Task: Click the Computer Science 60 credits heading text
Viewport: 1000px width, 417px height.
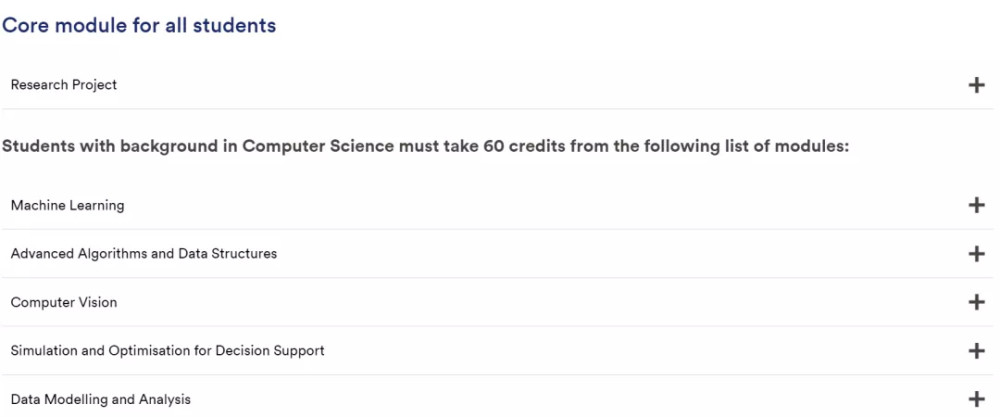Action: point(425,146)
